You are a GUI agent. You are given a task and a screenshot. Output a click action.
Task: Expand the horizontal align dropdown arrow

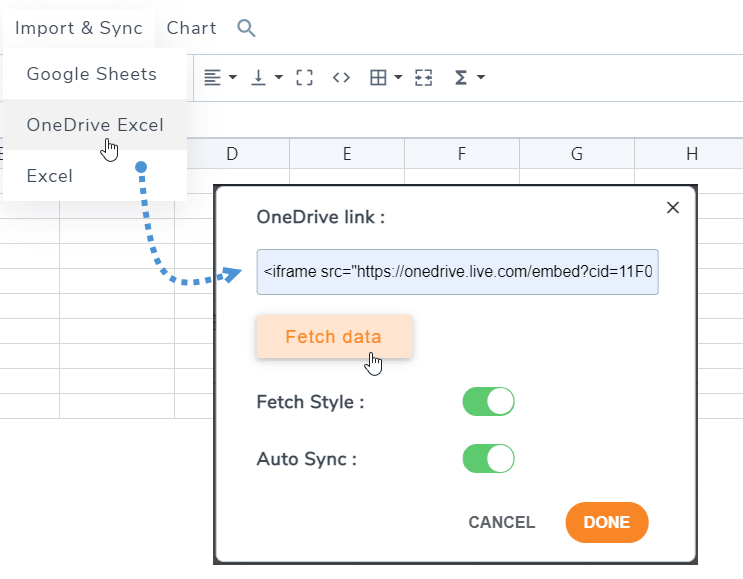[x=233, y=78]
